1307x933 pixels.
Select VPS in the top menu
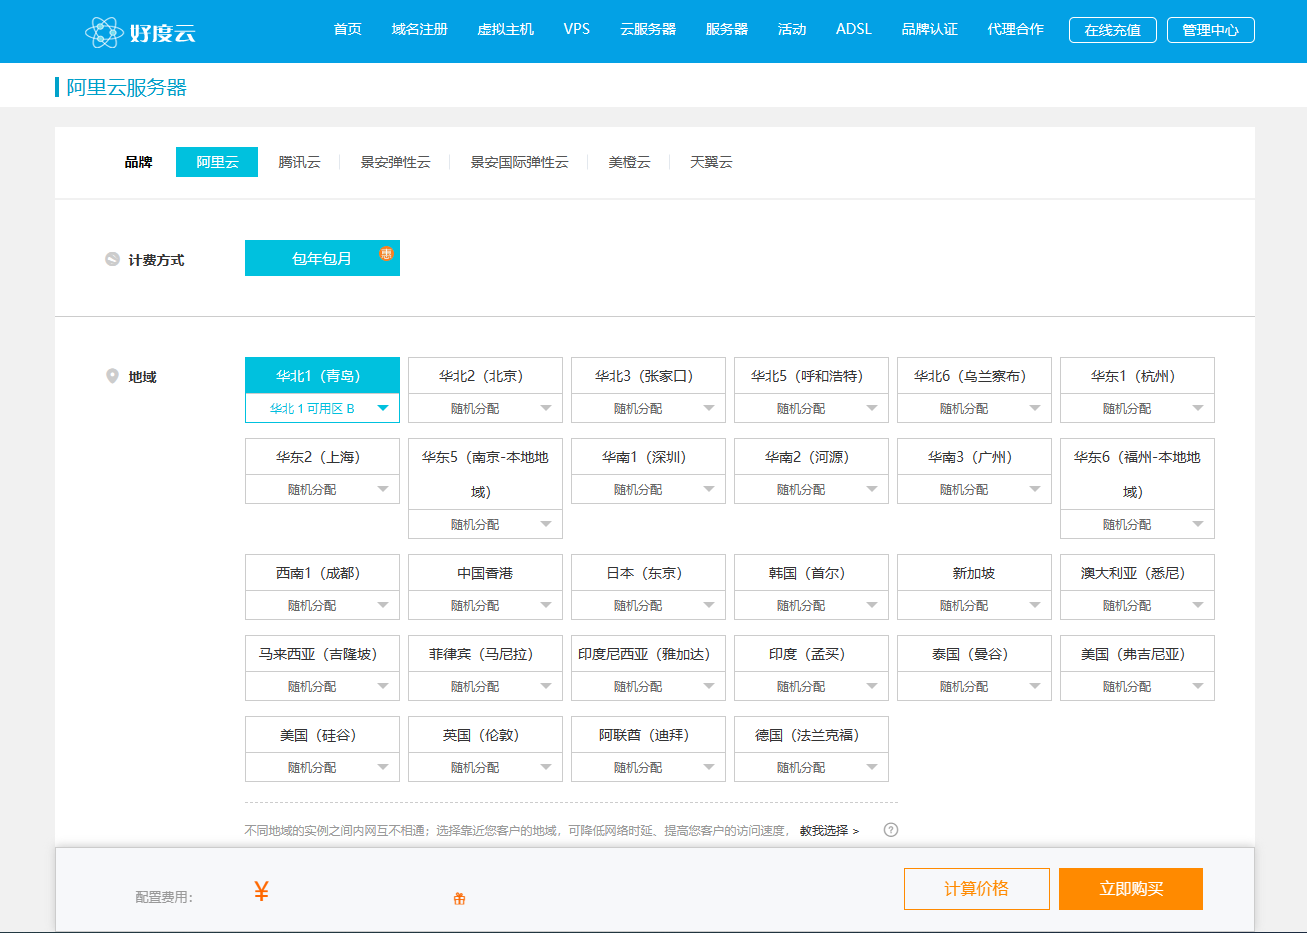(577, 29)
